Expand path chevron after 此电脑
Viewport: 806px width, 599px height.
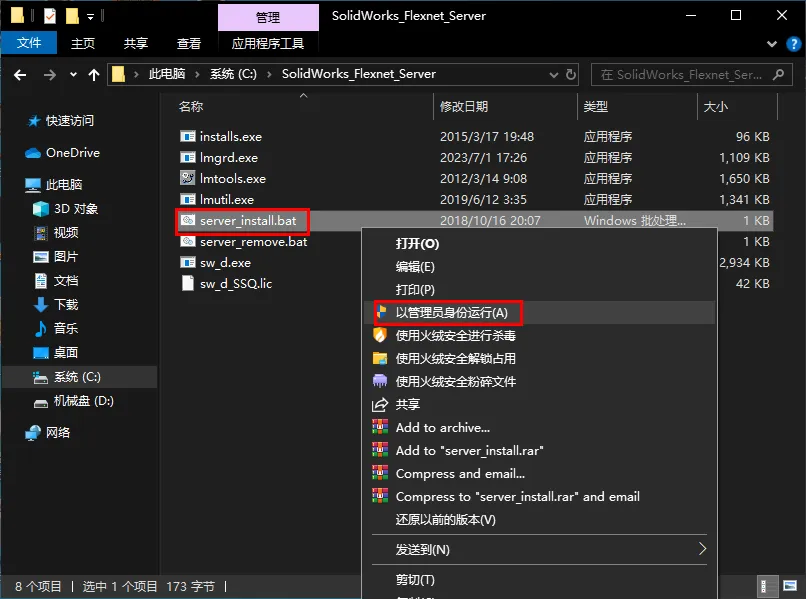[x=197, y=75]
